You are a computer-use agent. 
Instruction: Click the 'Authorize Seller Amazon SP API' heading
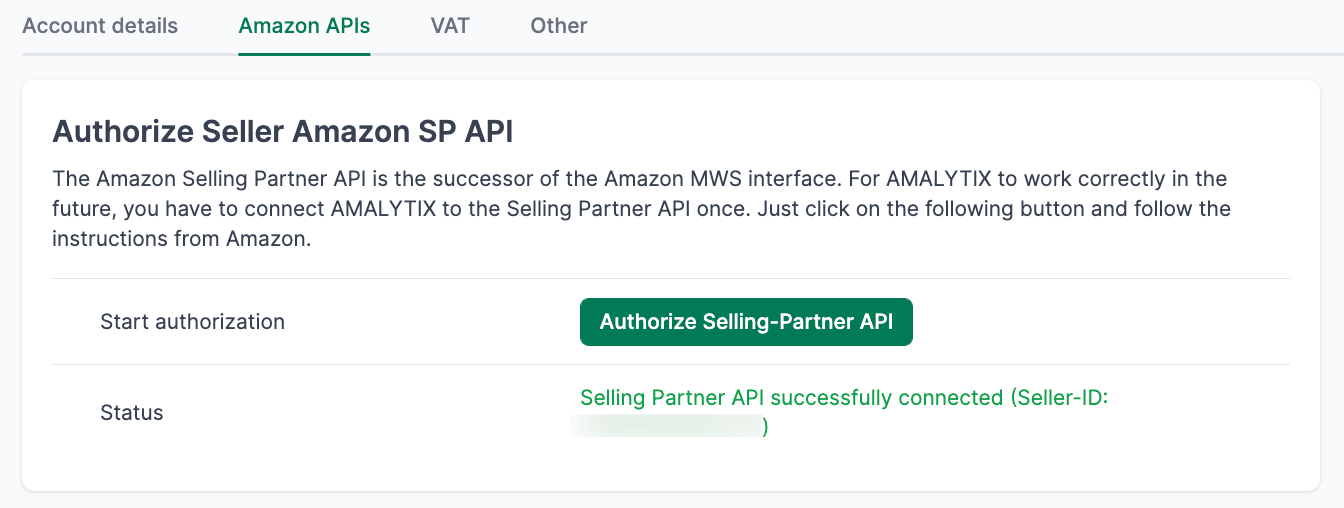(x=283, y=132)
